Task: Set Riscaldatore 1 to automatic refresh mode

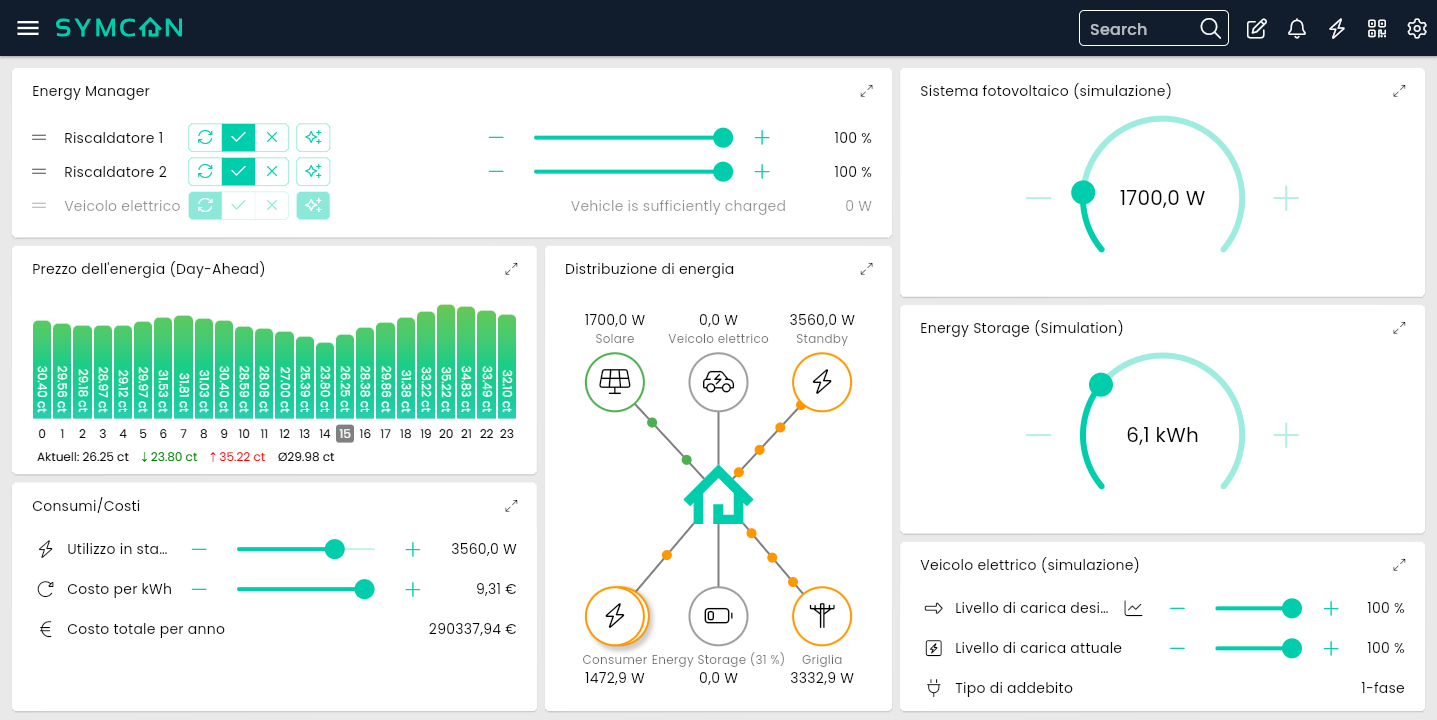Action: (x=205, y=138)
